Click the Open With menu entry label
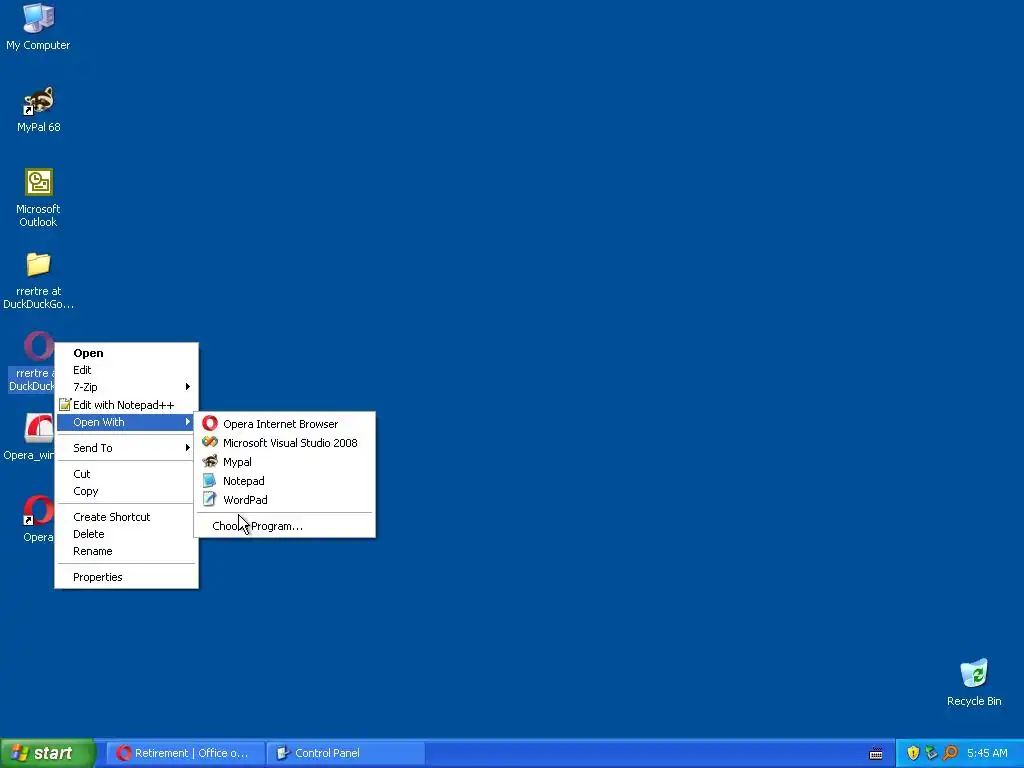 [x=99, y=422]
